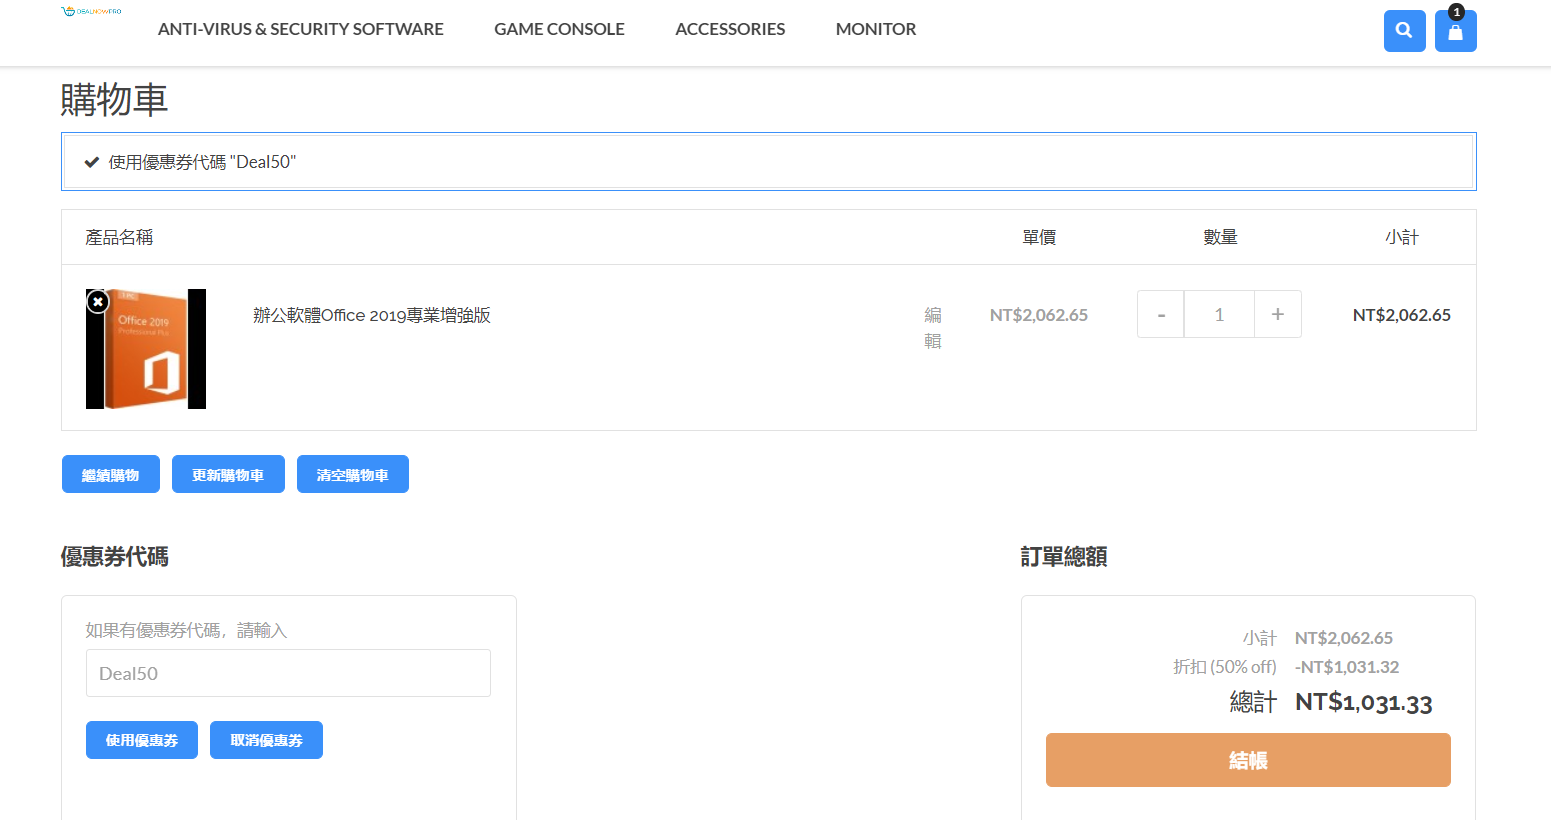Click the 繼續購物 button
The height and width of the screenshot is (820, 1551).
[x=111, y=474]
